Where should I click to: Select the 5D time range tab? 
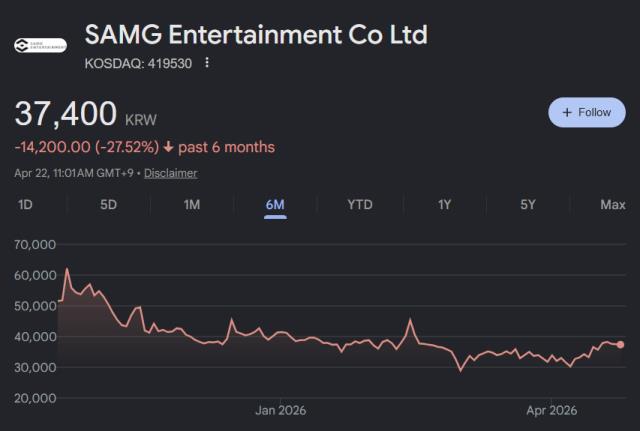pyautogui.click(x=109, y=204)
